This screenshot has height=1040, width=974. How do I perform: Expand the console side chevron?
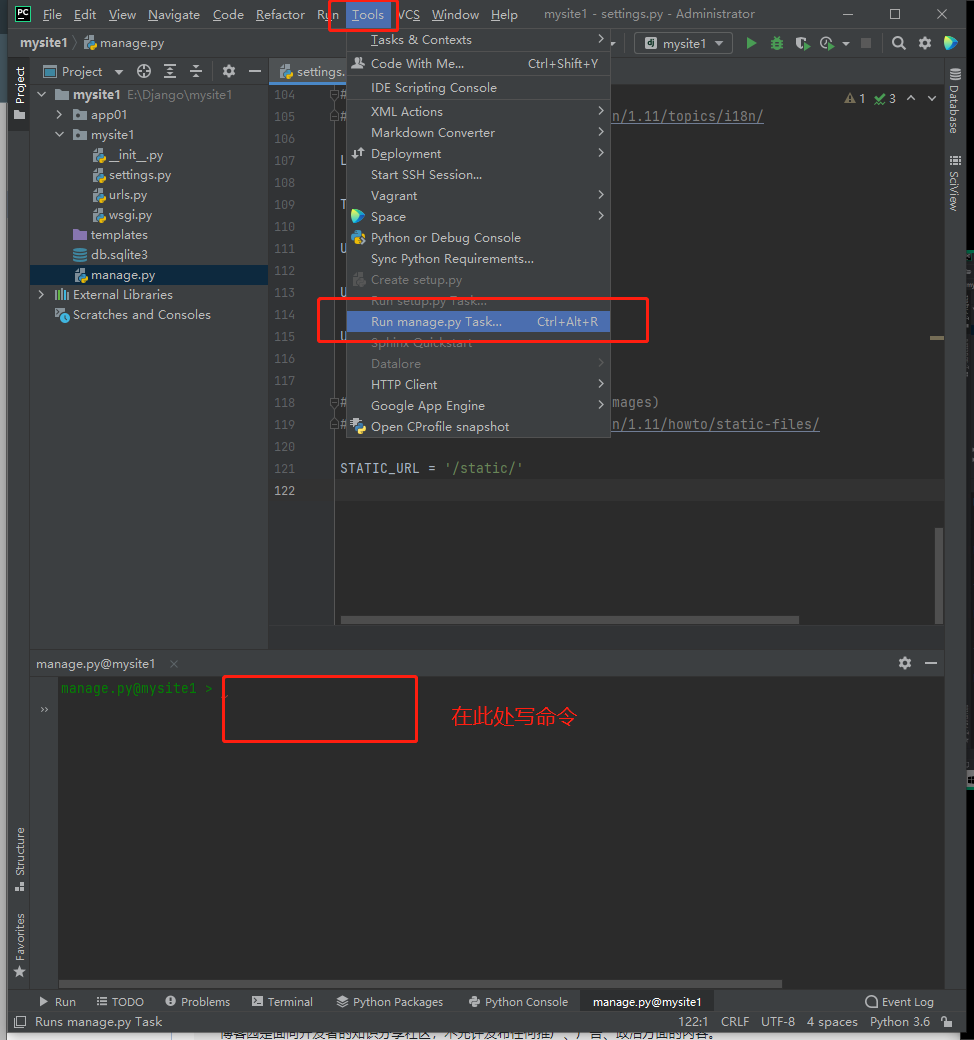coord(44,710)
